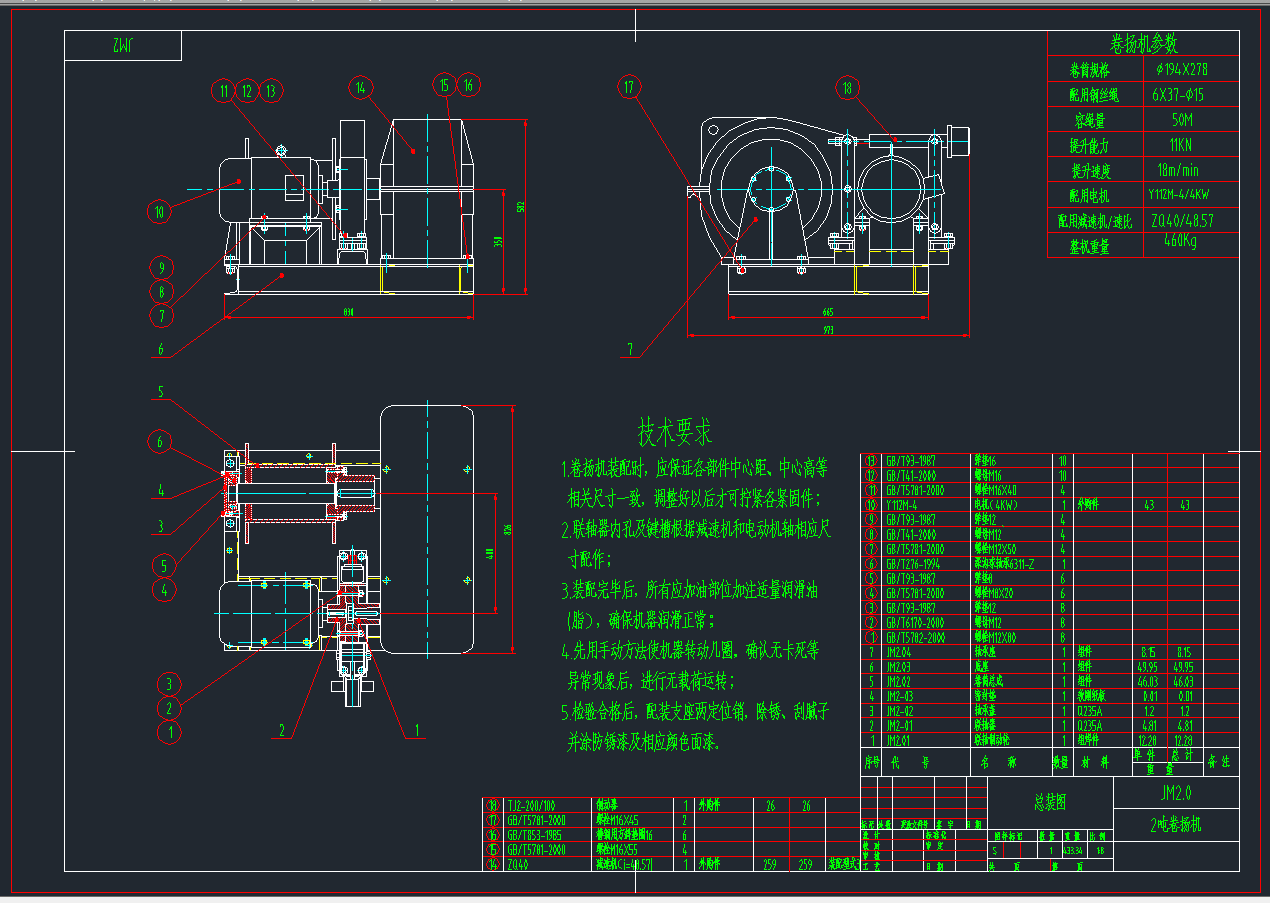Image resolution: width=1270 pixels, height=903 pixels.
Task: Select the reducer ratio value "ZQ40/48.57"
Action: pos(1184,221)
